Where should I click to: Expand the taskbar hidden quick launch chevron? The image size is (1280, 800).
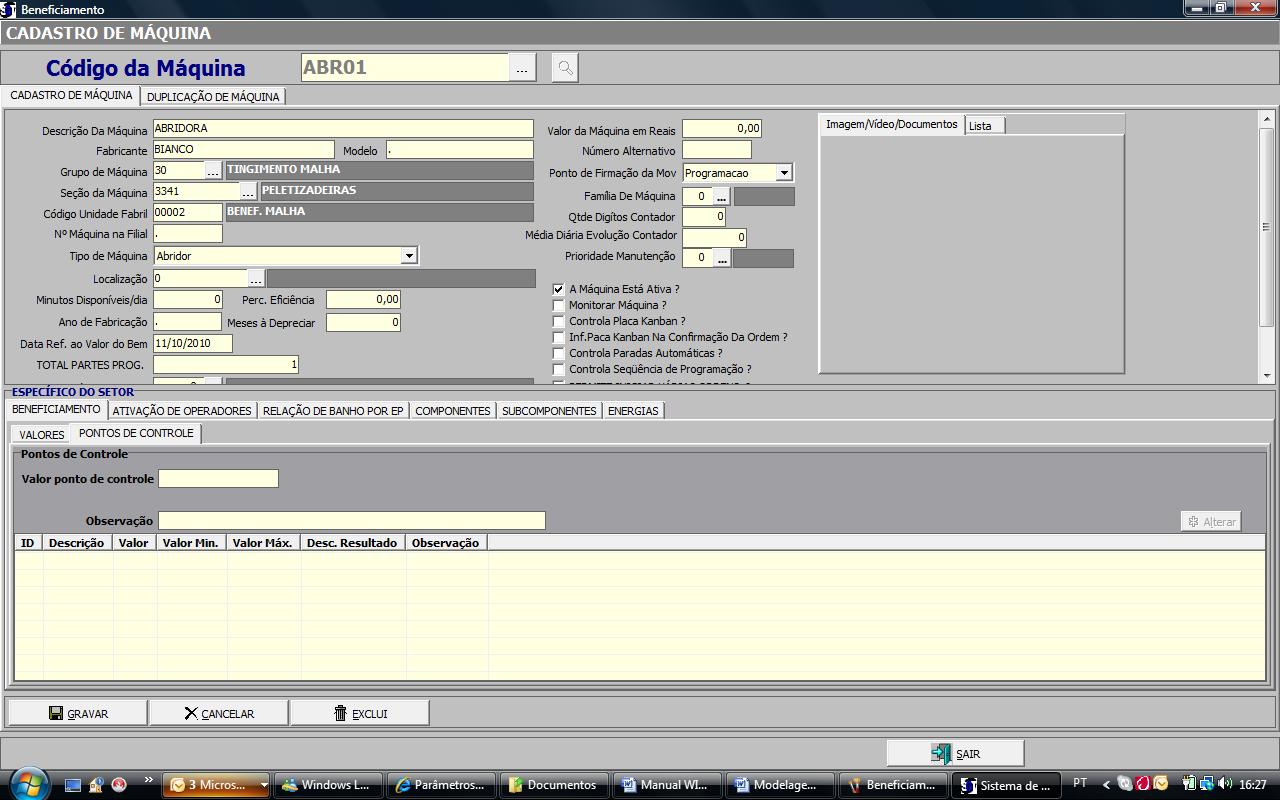tap(149, 780)
